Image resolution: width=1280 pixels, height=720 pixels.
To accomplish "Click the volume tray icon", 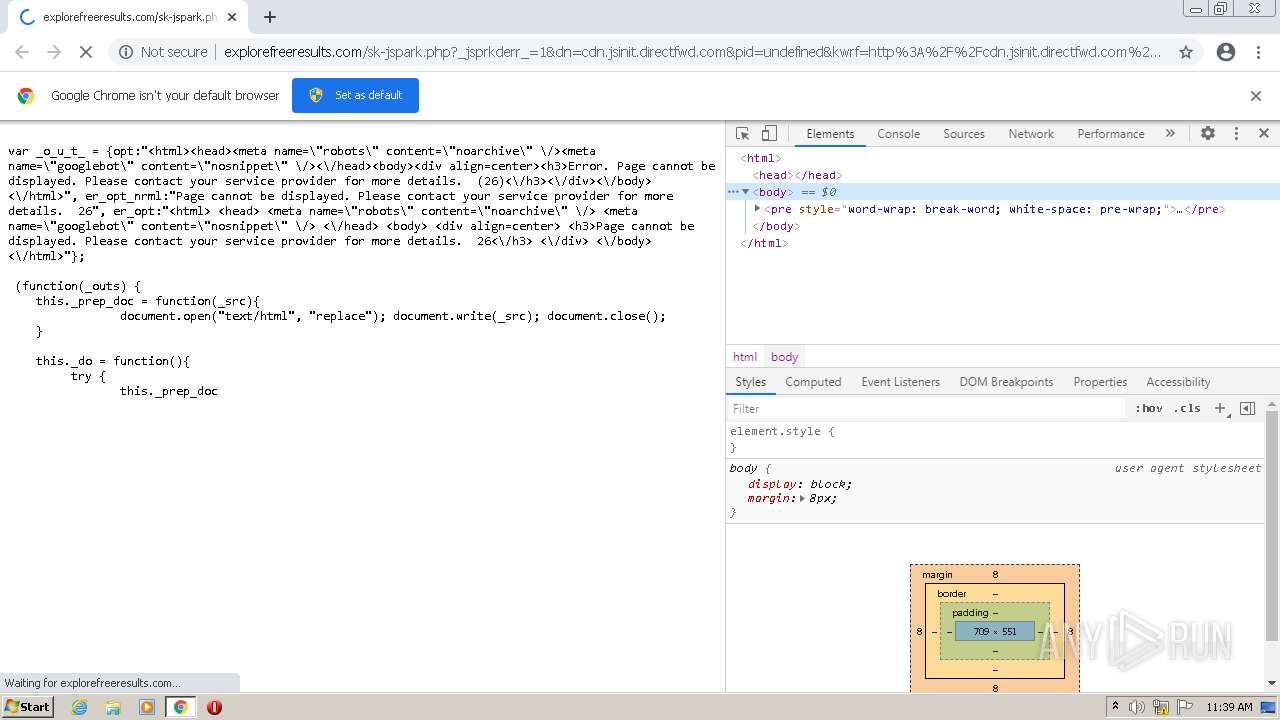I will (1137, 707).
